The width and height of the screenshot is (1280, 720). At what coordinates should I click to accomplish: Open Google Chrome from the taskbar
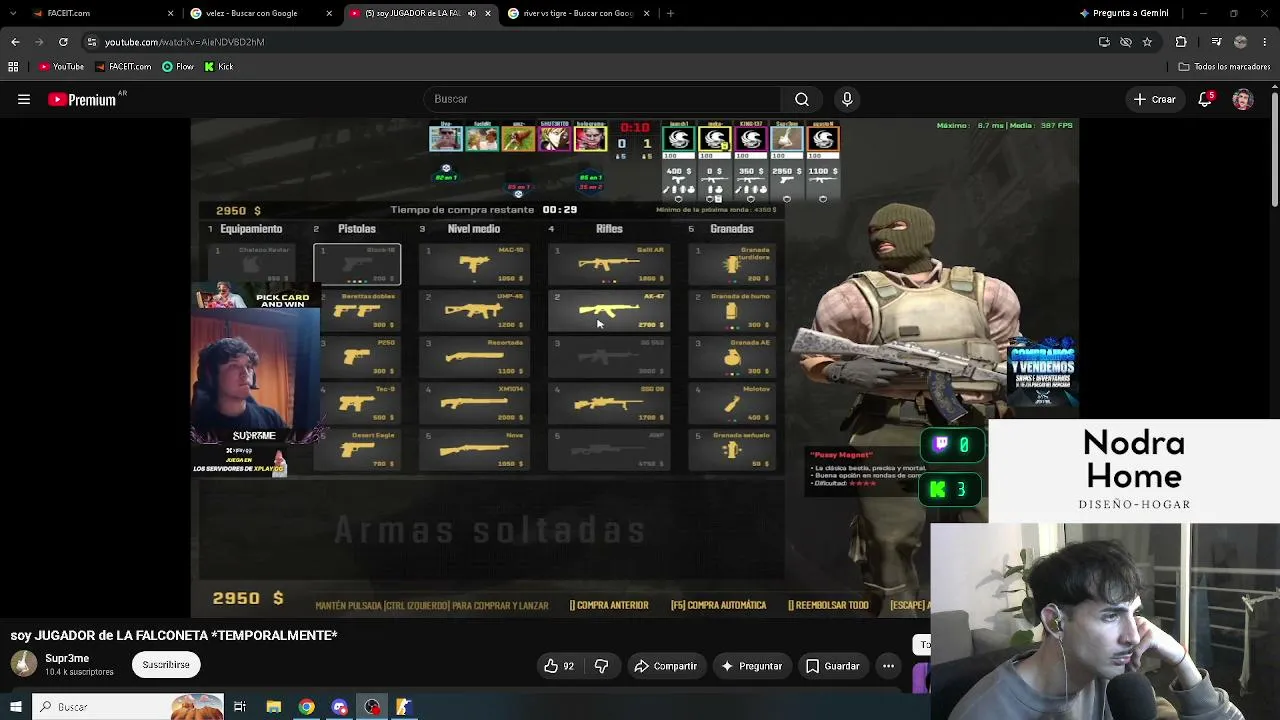coord(306,707)
